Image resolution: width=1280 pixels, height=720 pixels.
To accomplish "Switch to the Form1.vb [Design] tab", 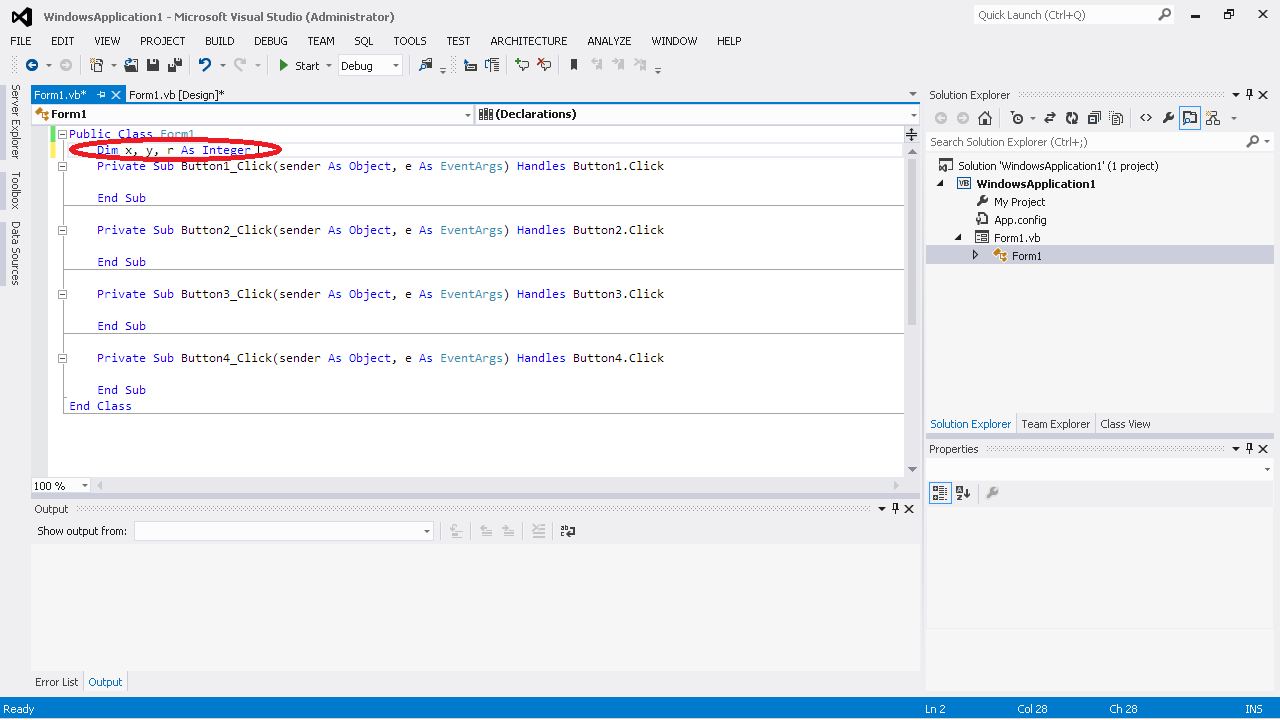I will pyautogui.click(x=176, y=95).
